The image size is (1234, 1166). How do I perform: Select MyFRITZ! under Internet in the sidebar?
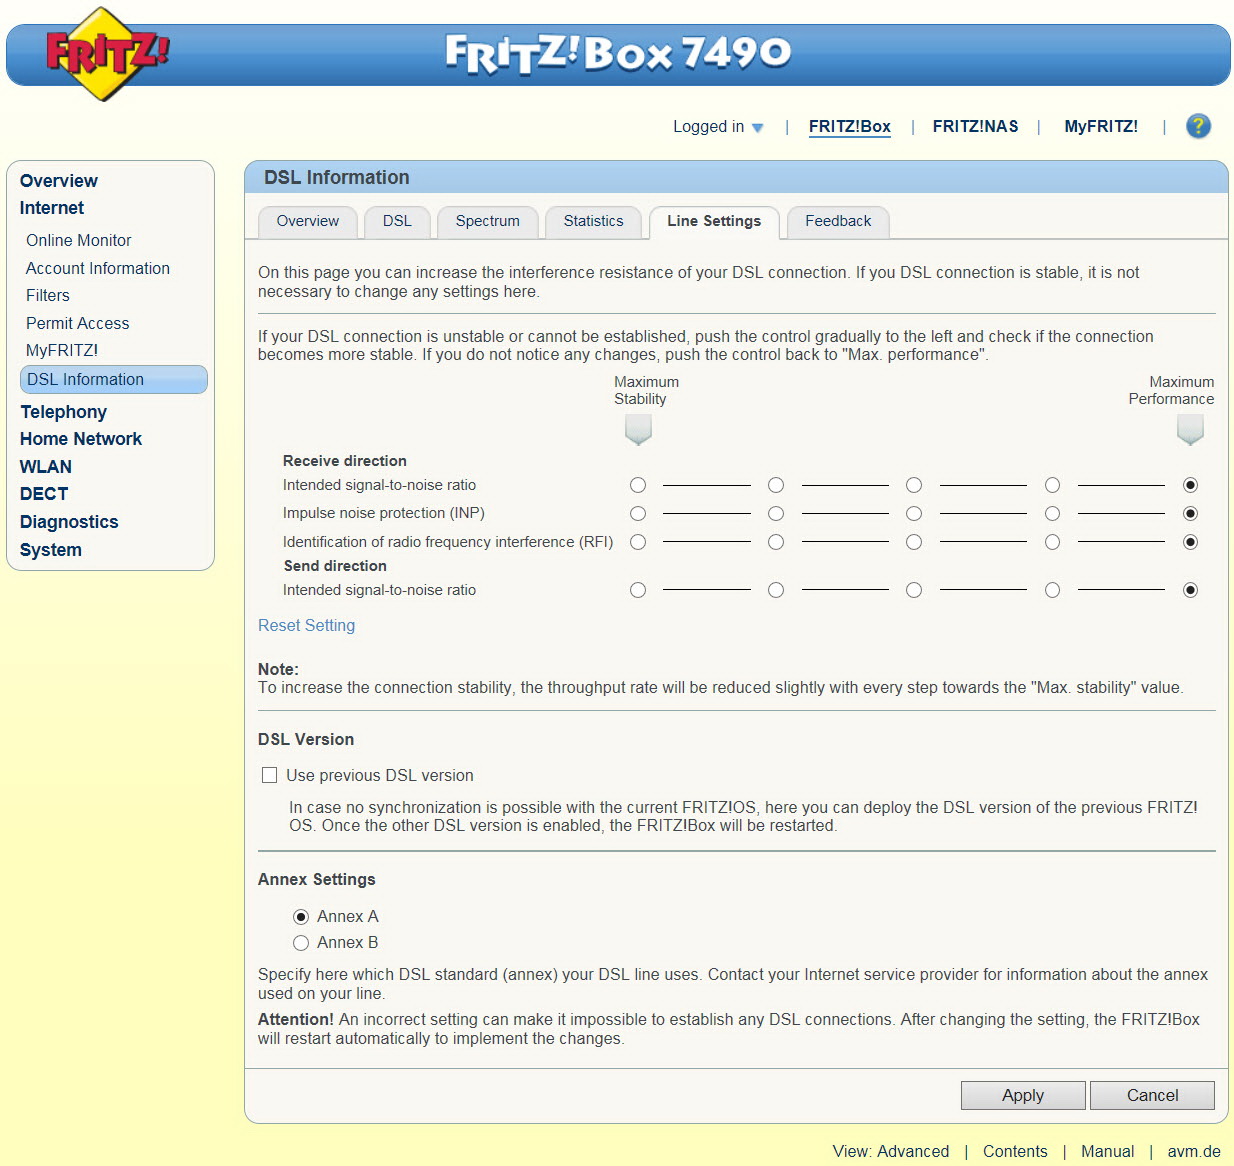tap(62, 350)
